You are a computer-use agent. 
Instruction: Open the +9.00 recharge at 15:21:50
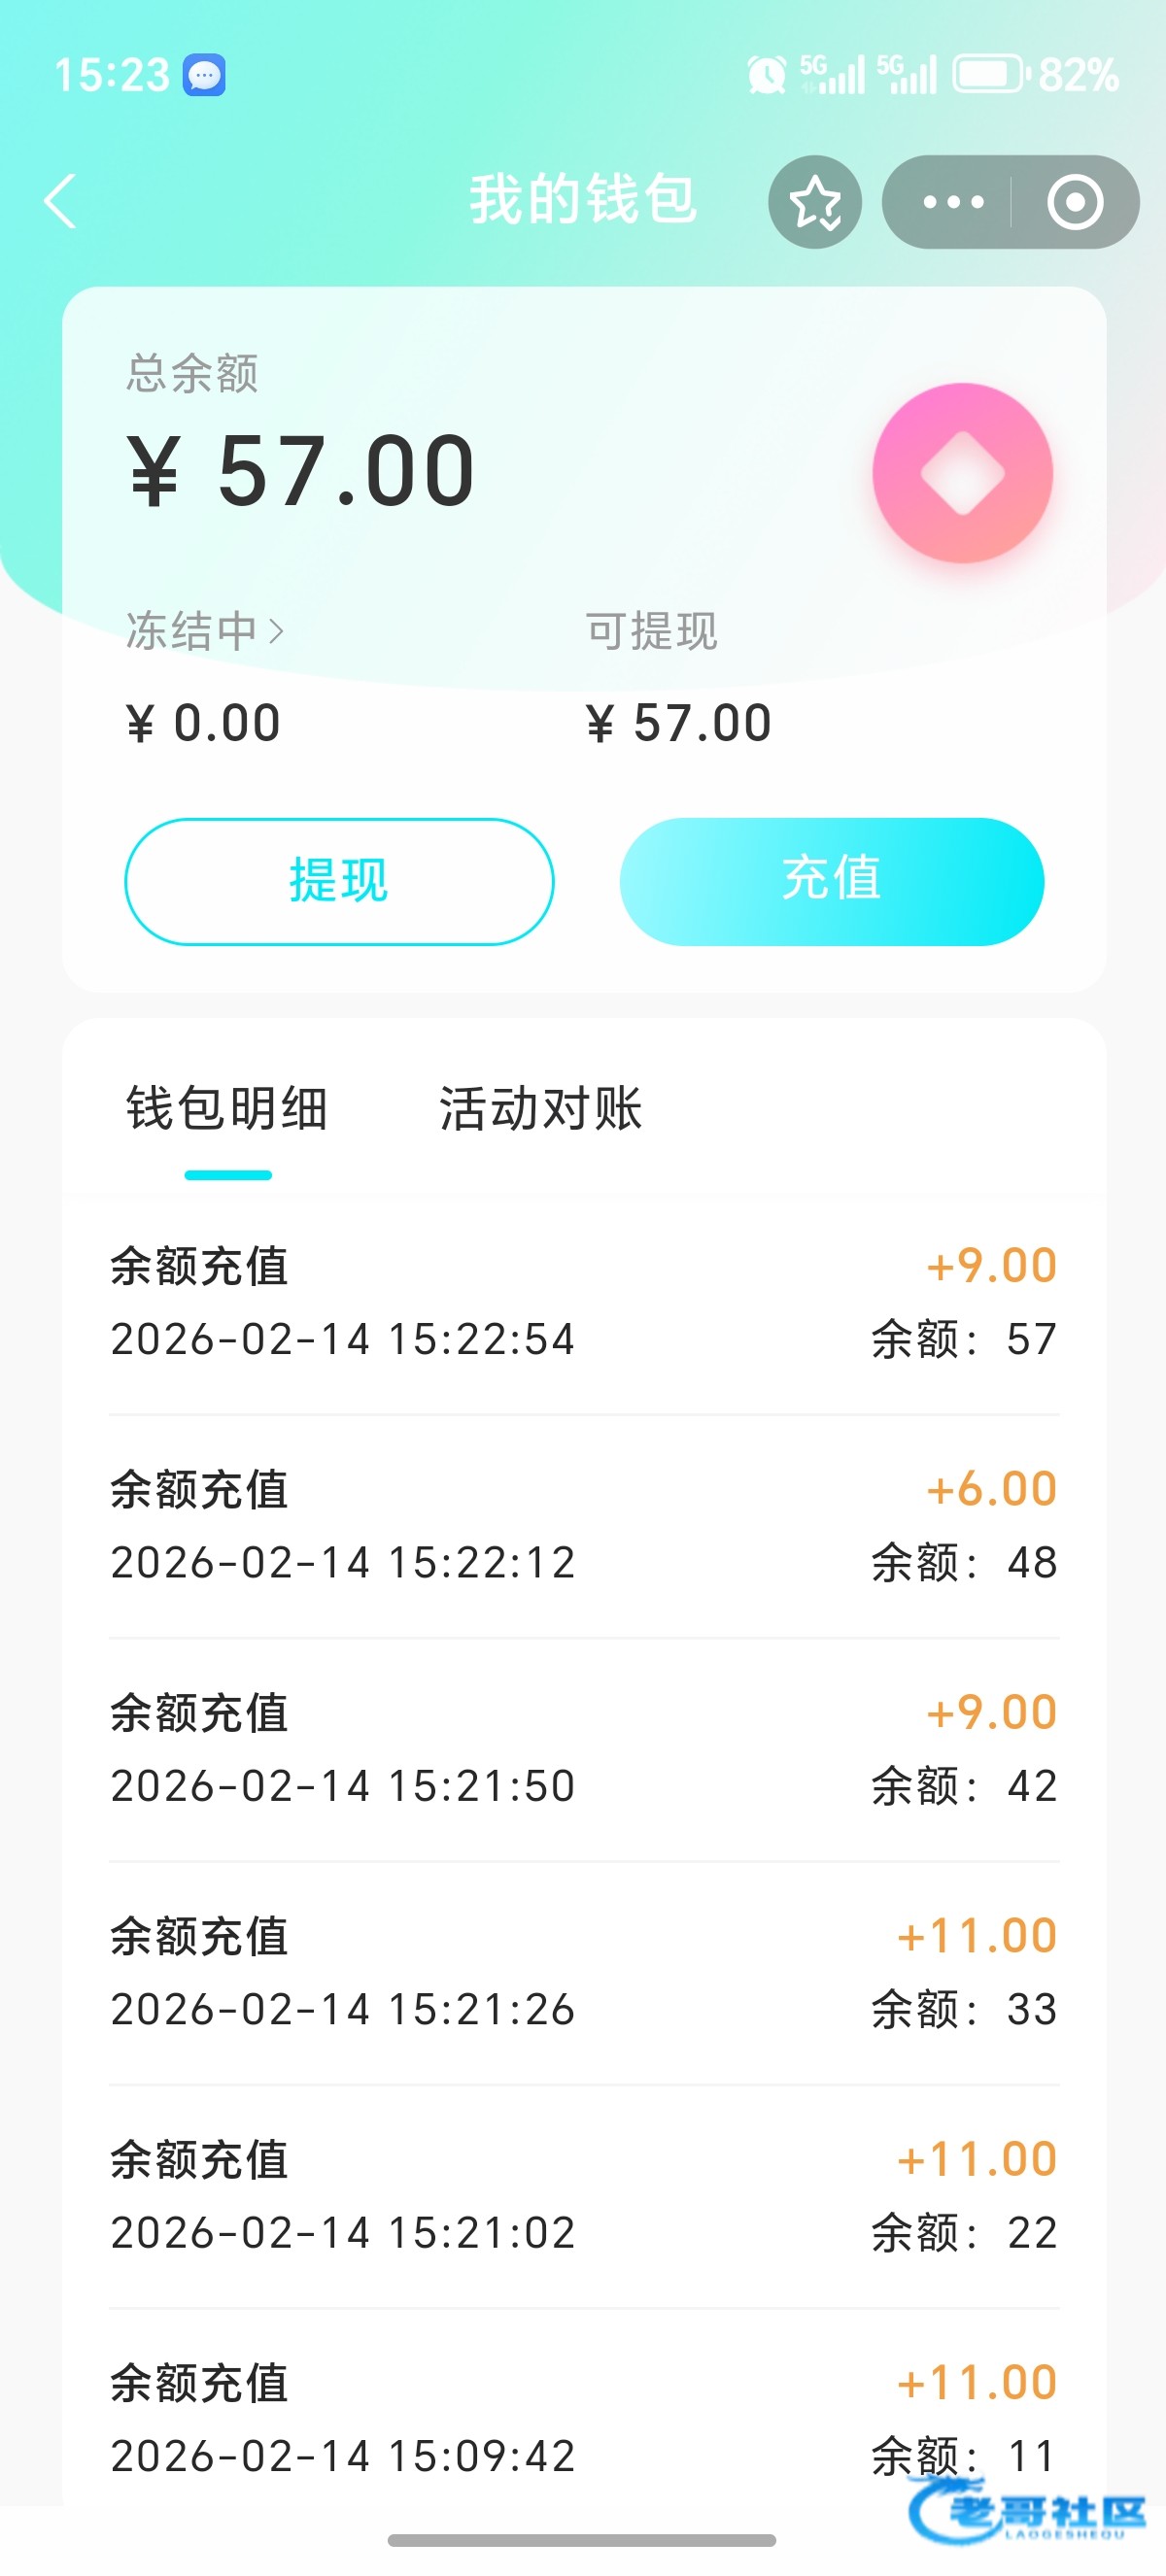point(583,1749)
